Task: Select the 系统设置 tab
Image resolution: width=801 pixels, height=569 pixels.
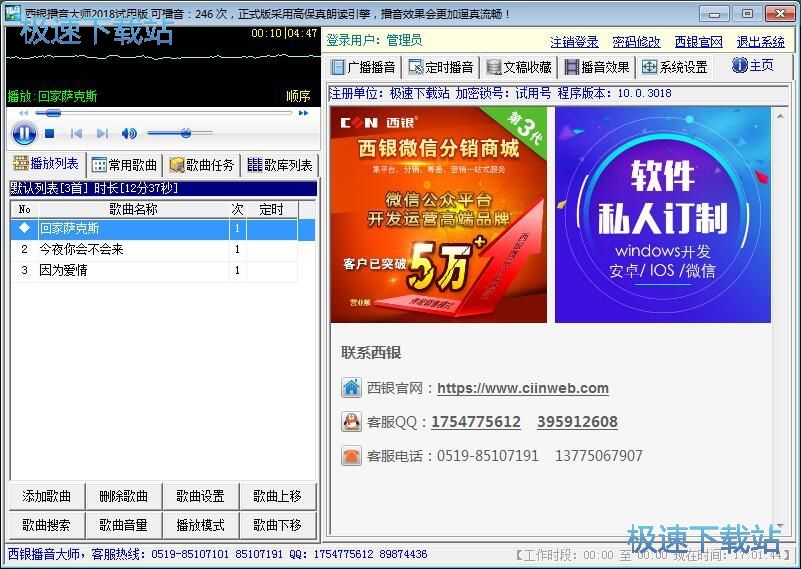Action: 675,67
